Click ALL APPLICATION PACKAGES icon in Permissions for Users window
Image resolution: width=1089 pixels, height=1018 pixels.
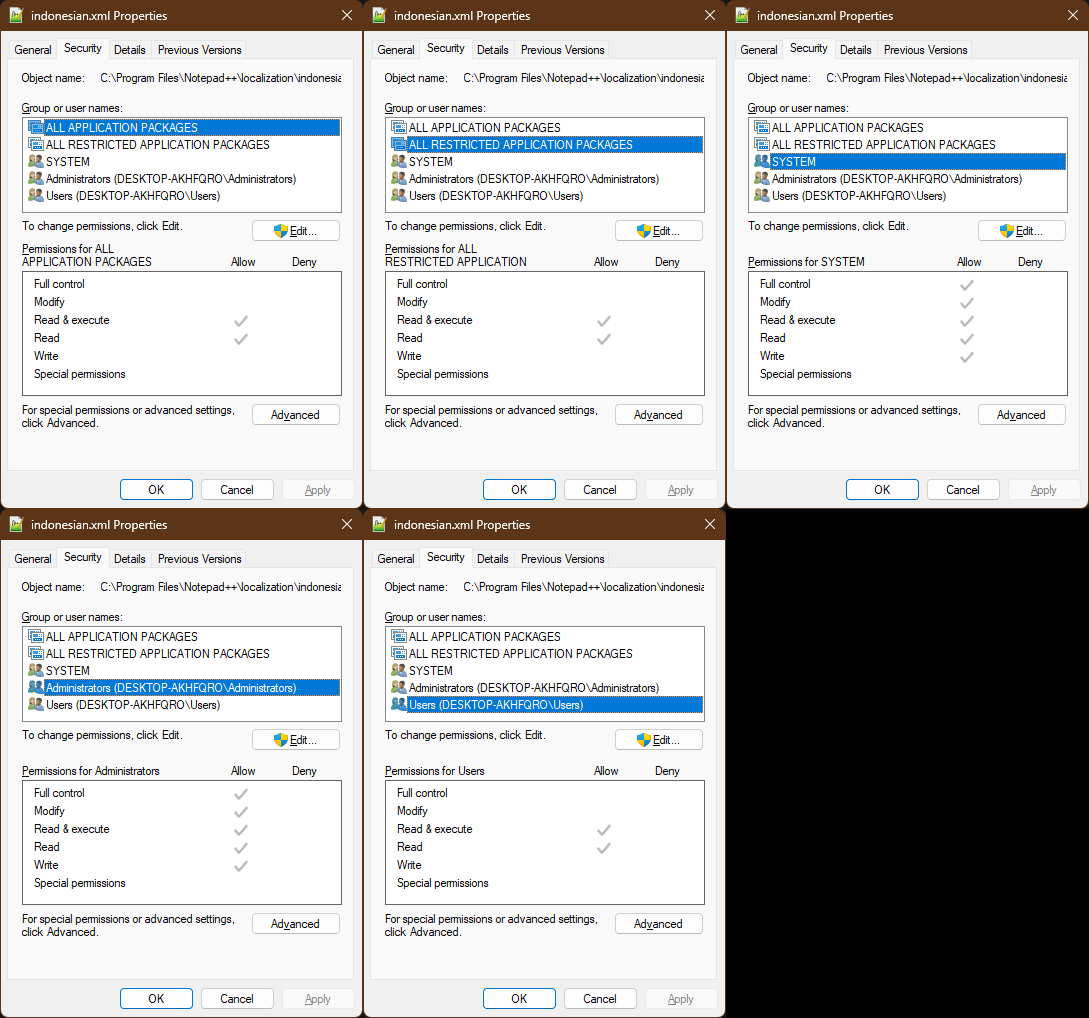(399, 636)
